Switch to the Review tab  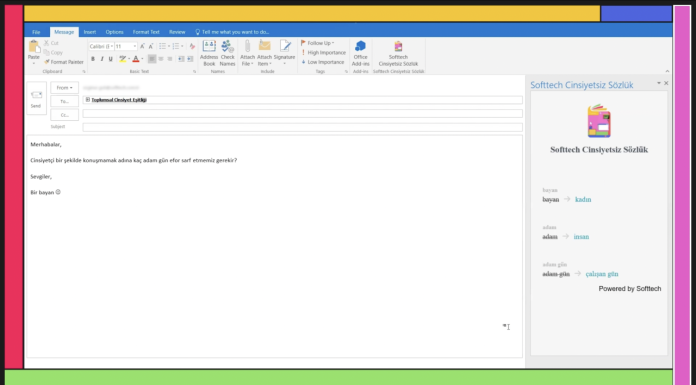[x=177, y=32]
